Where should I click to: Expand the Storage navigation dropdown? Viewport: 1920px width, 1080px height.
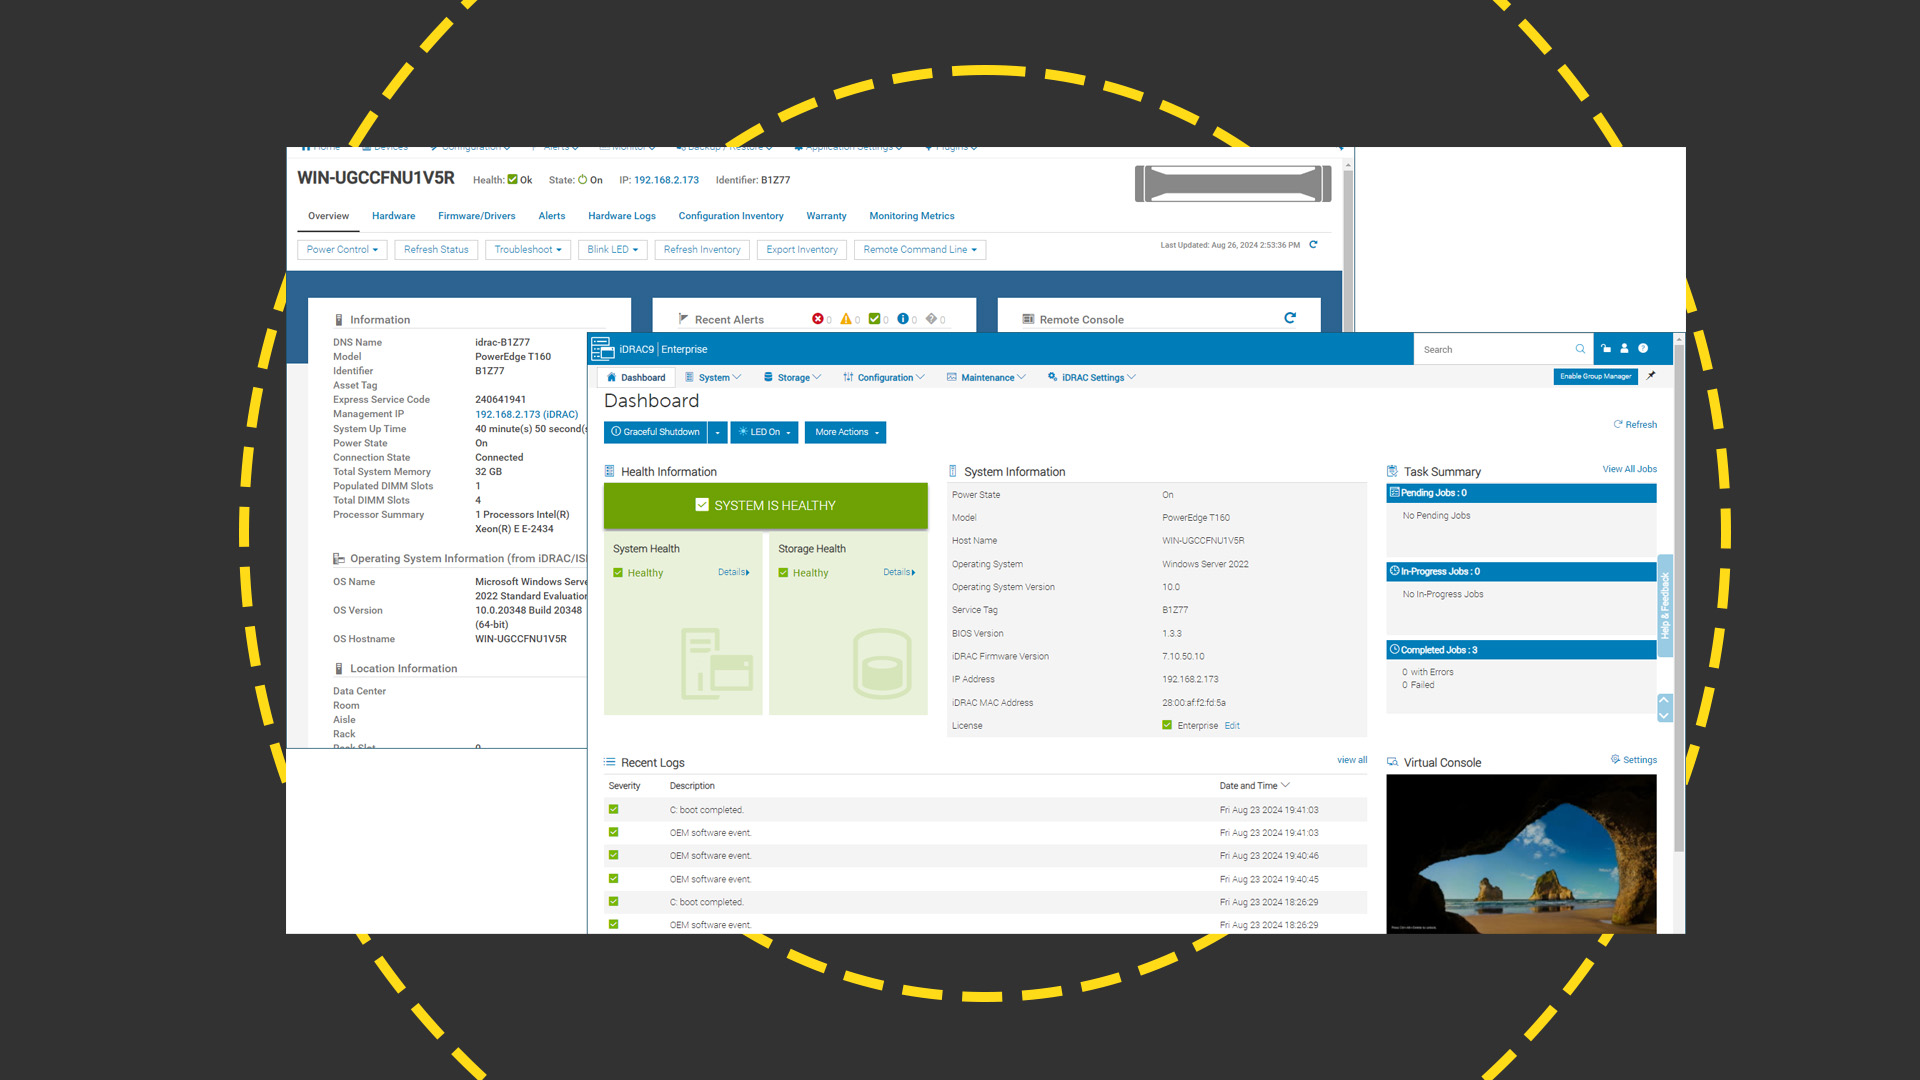point(793,377)
